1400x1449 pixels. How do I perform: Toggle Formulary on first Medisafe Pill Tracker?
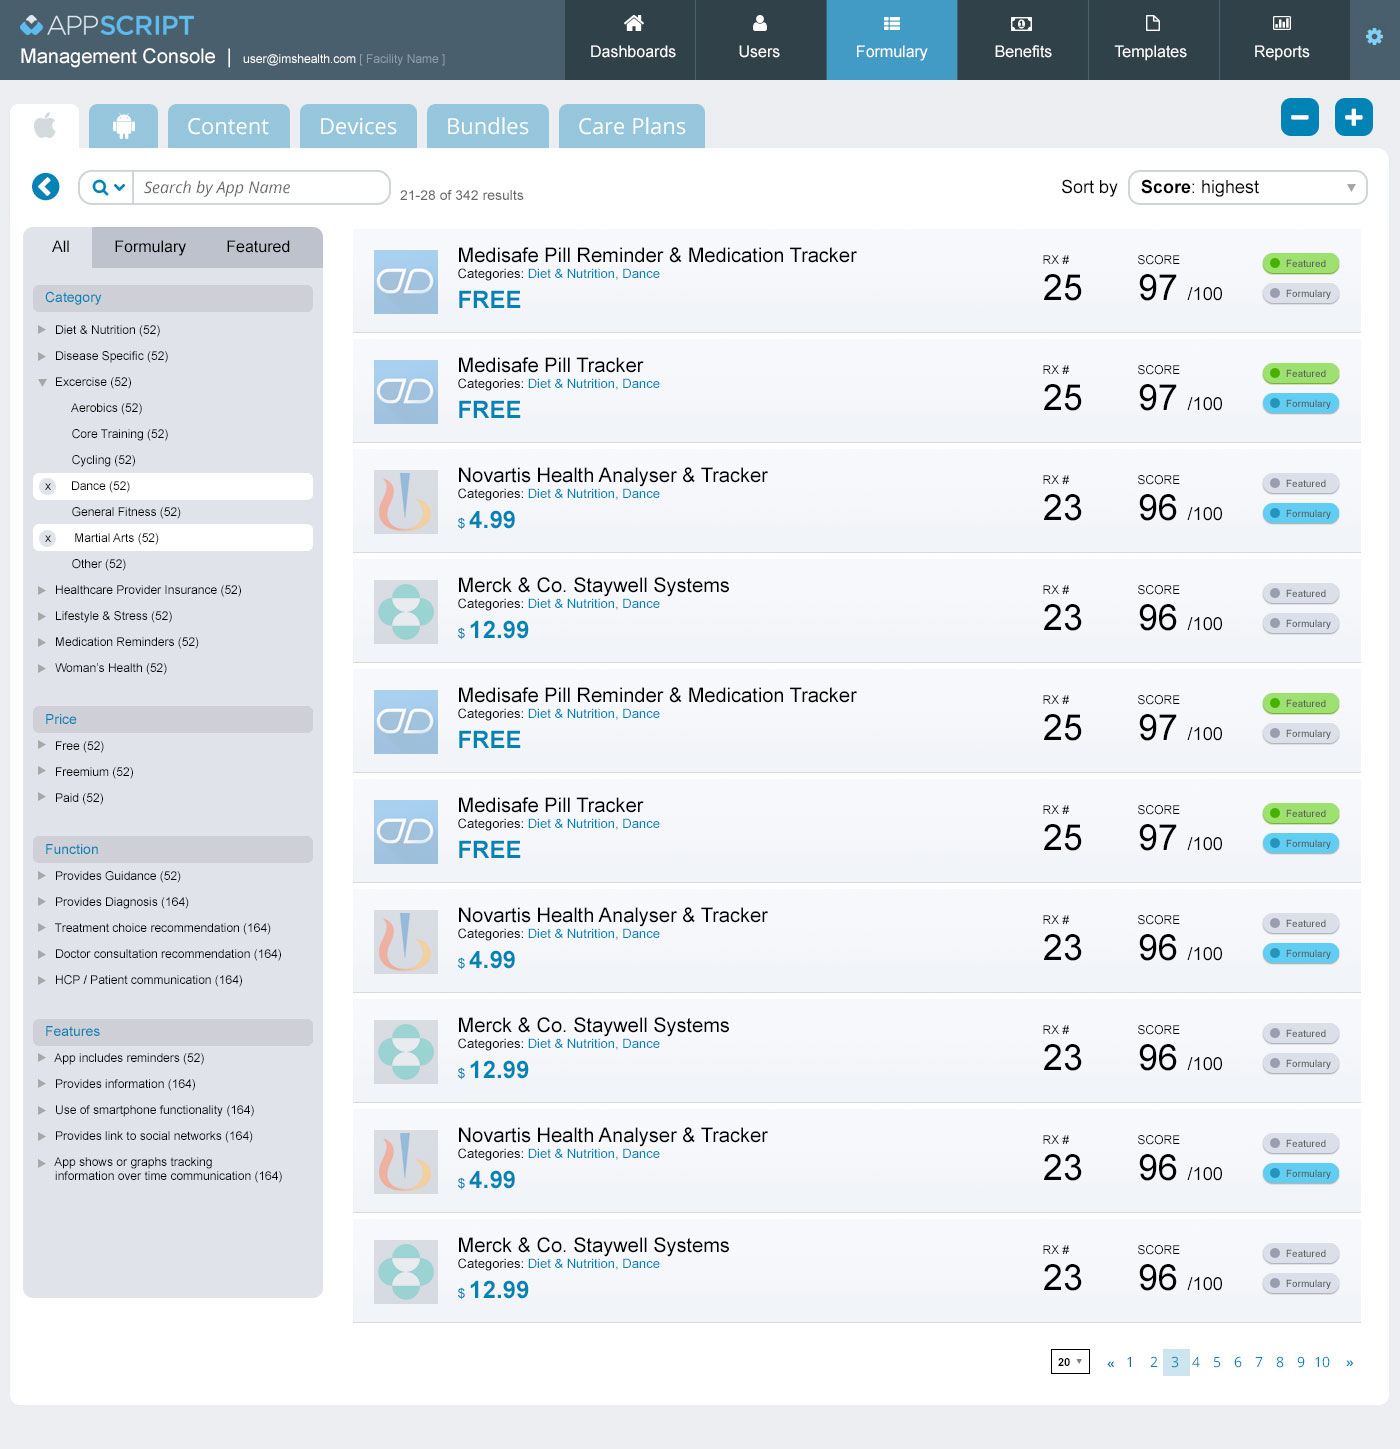click(1301, 404)
